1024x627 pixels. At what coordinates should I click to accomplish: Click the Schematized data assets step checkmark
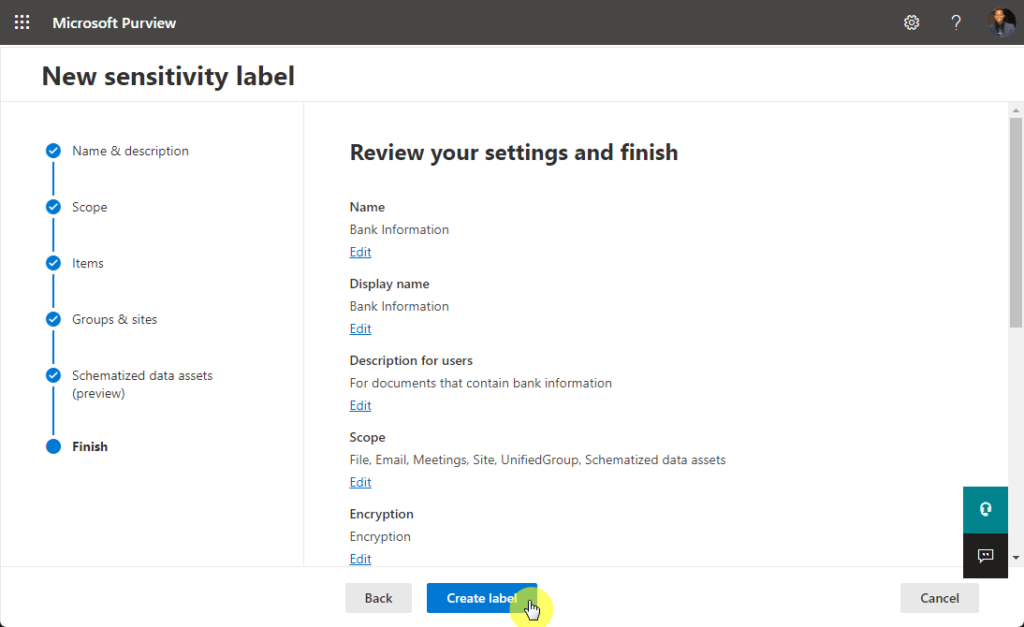click(x=54, y=376)
